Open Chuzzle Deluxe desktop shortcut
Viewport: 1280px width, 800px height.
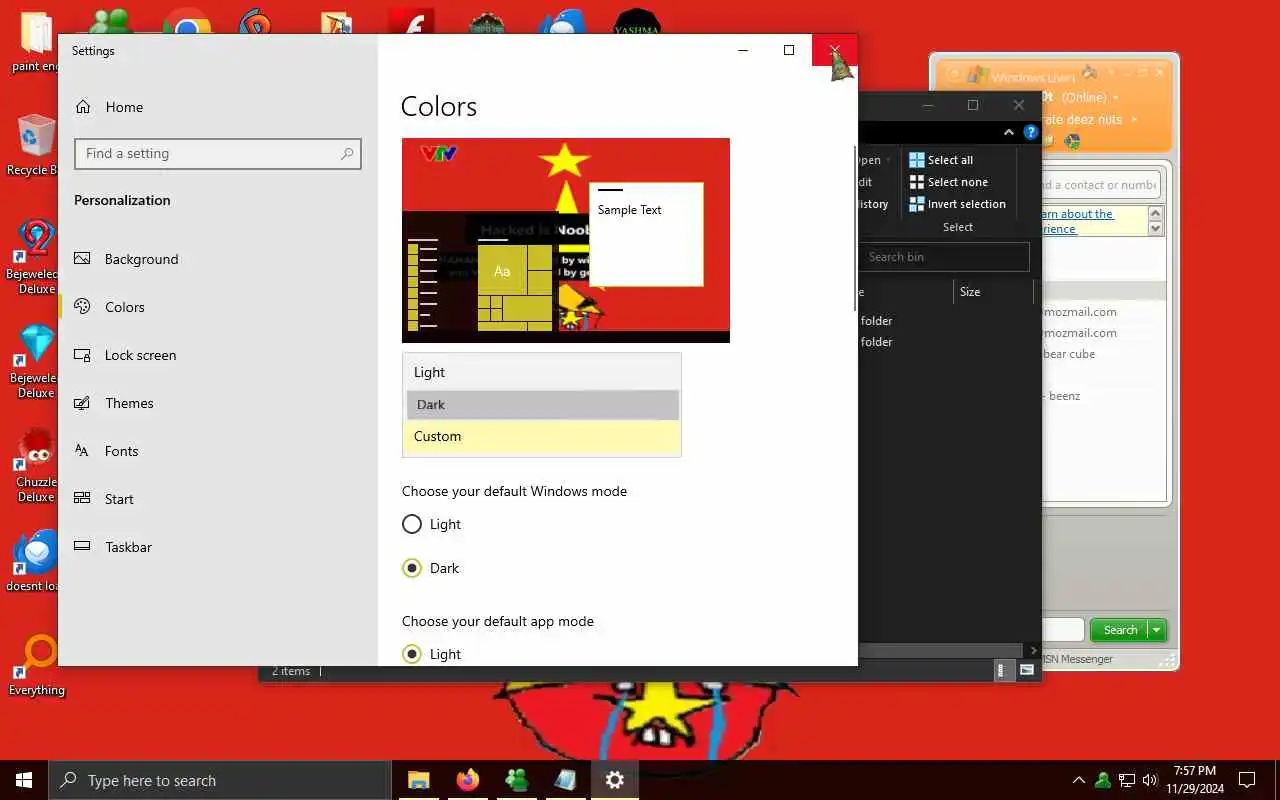[x=37, y=465]
